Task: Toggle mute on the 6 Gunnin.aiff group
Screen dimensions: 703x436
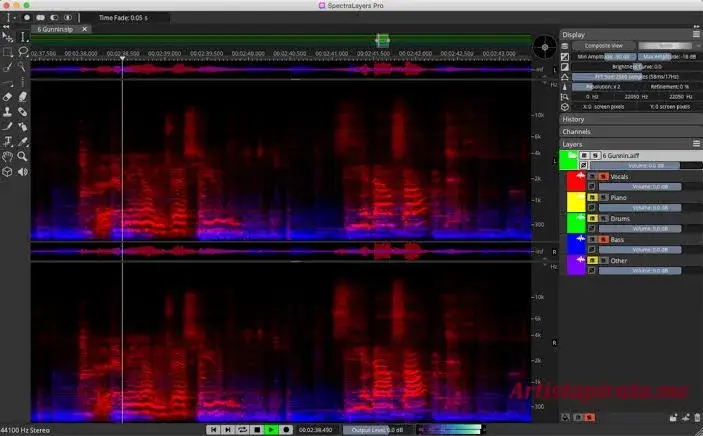Action: coord(584,156)
